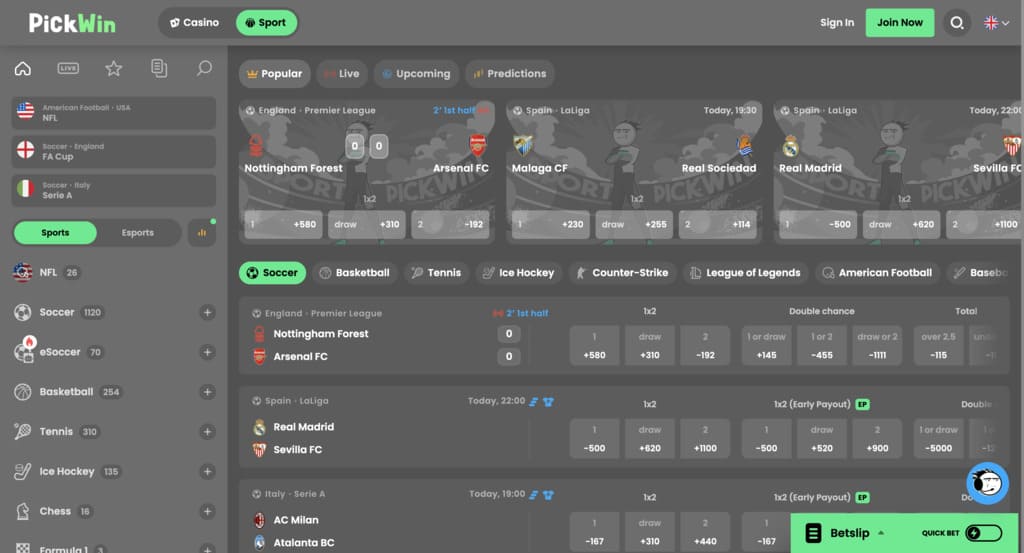Click the PickWin logo
1024x553 pixels.
click(x=72, y=23)
